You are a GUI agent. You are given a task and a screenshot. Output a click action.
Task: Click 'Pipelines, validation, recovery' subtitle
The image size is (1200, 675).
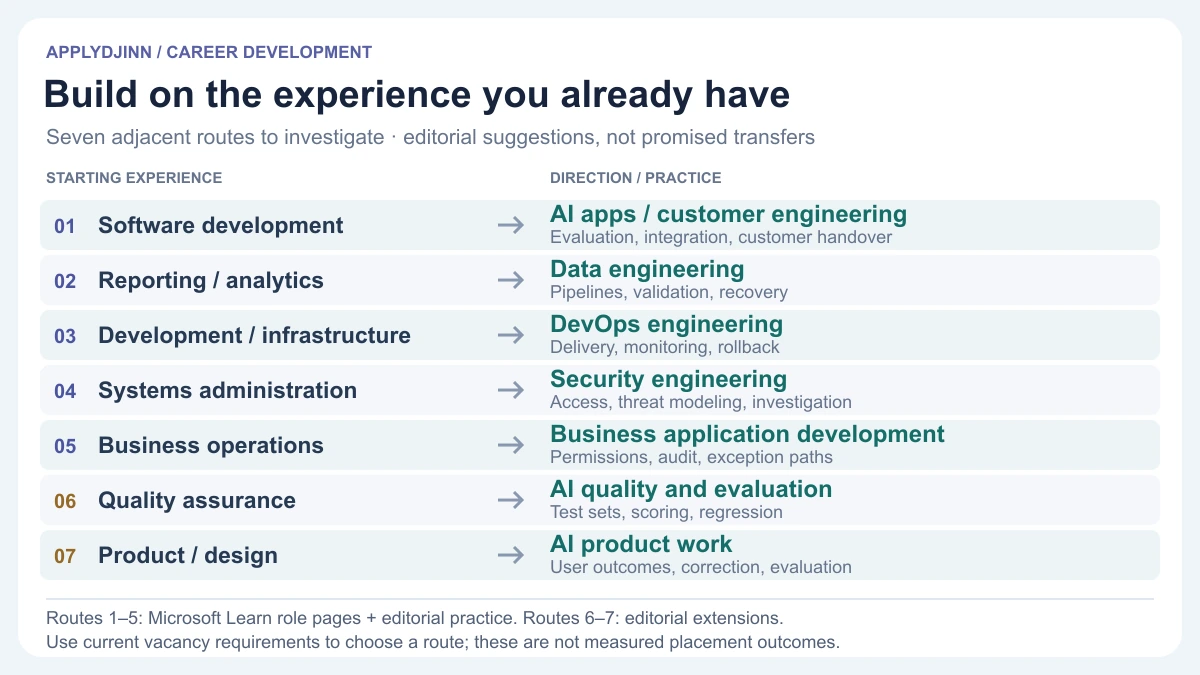coord(669,293)
